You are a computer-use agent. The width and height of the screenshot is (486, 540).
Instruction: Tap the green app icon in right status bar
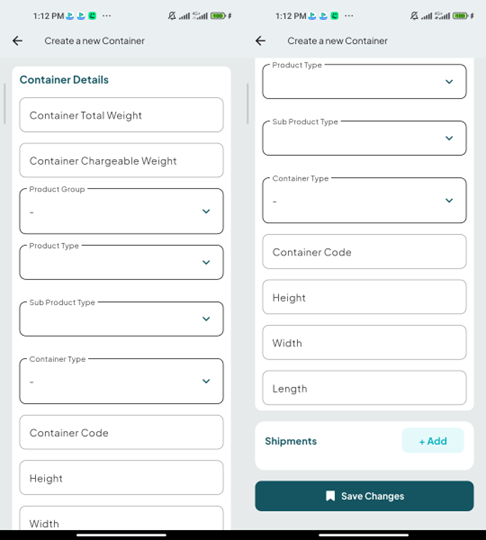click(x=334, y=16)
